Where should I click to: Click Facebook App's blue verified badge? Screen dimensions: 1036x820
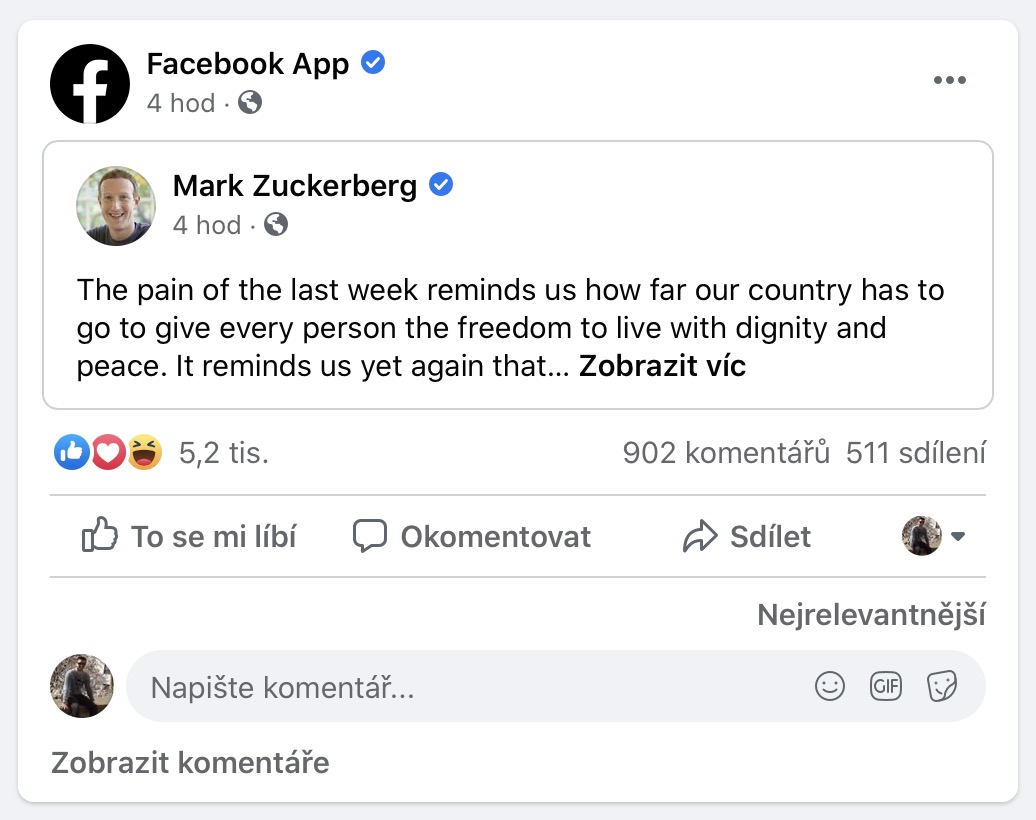374,64
